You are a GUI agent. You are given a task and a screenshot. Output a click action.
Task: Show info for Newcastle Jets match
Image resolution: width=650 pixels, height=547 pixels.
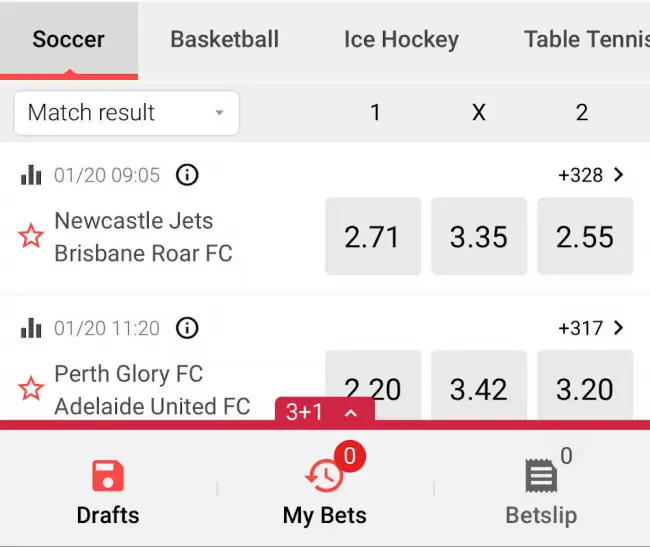[x=187, y=176]
